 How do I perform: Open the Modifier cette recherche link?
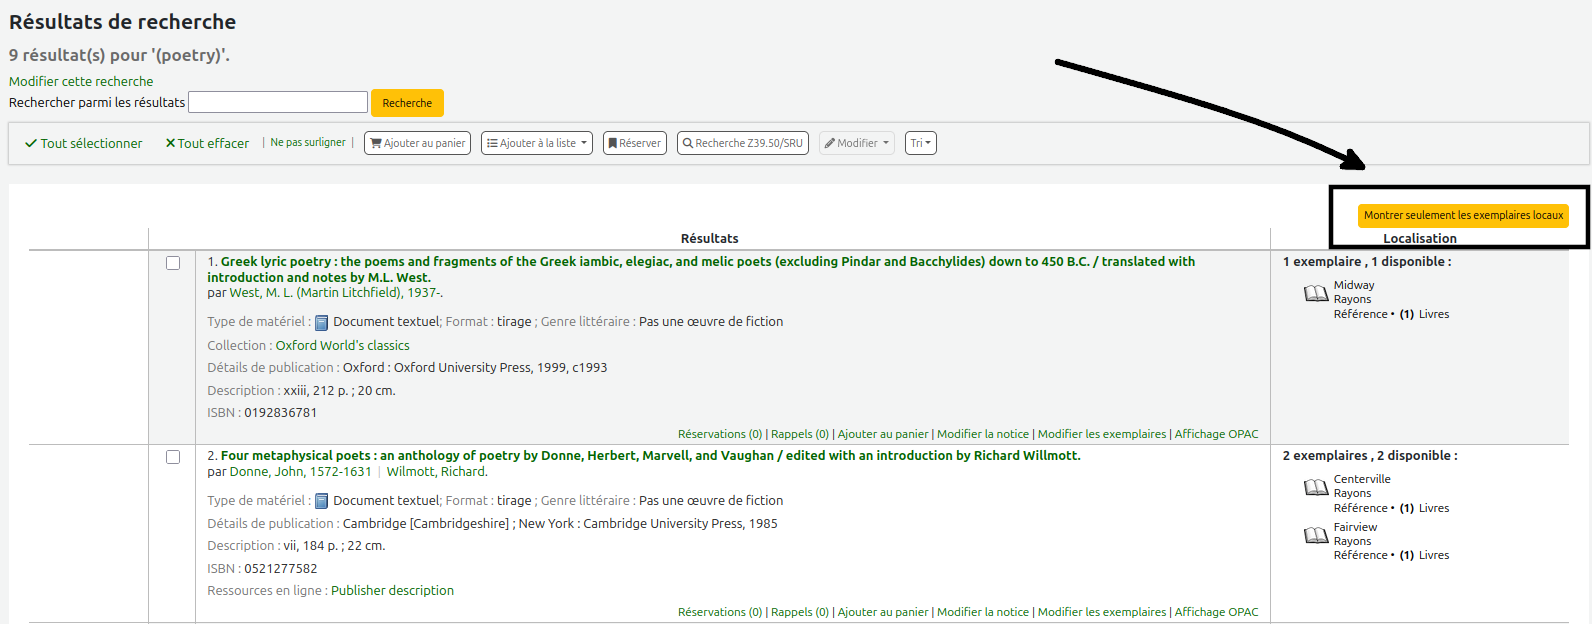81,82
